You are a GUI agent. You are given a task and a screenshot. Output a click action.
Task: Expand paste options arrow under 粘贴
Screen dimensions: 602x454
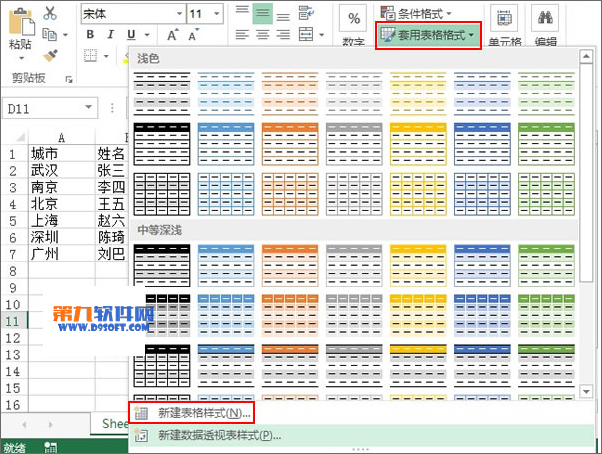[x=21, y=58]
